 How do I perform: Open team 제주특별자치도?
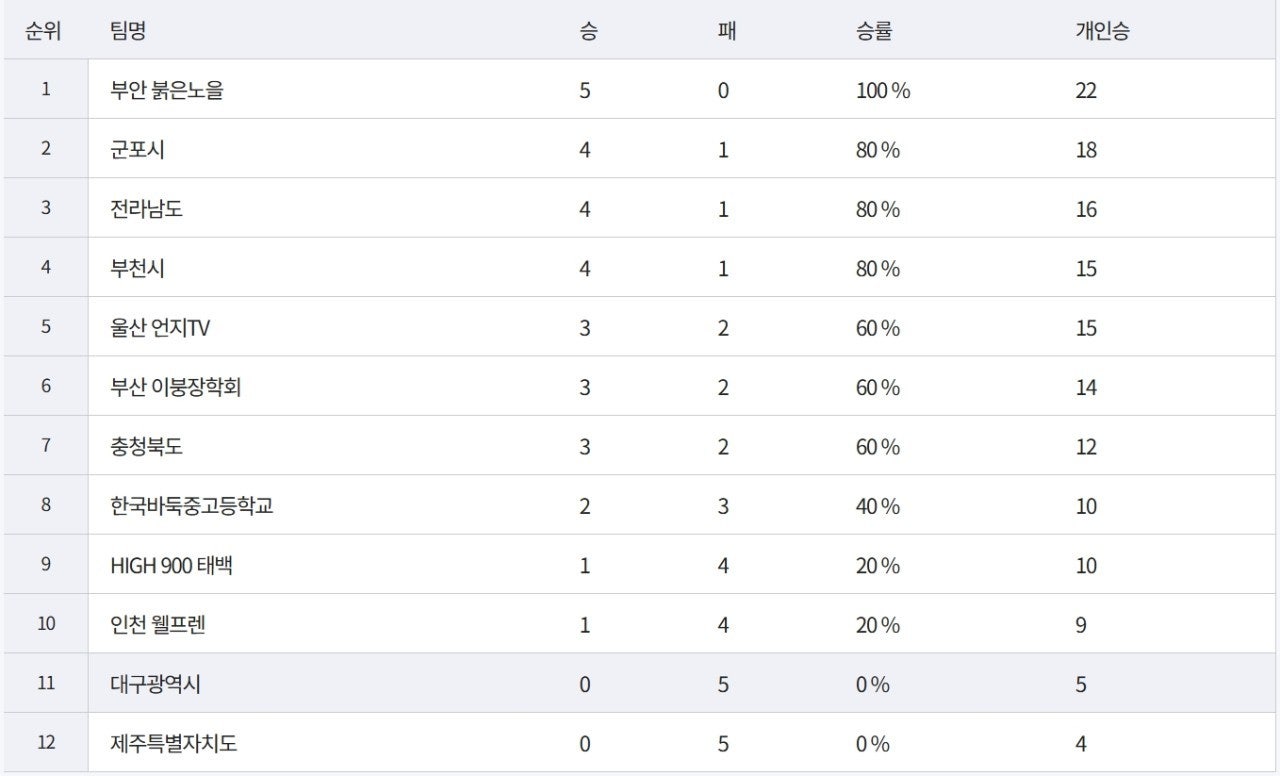click(174, 744)
